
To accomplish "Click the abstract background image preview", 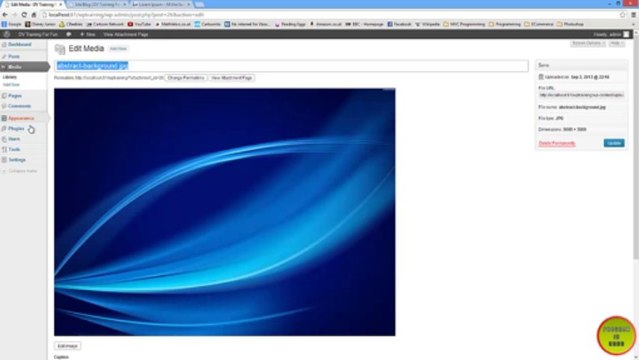I will (x=225, y=212).
